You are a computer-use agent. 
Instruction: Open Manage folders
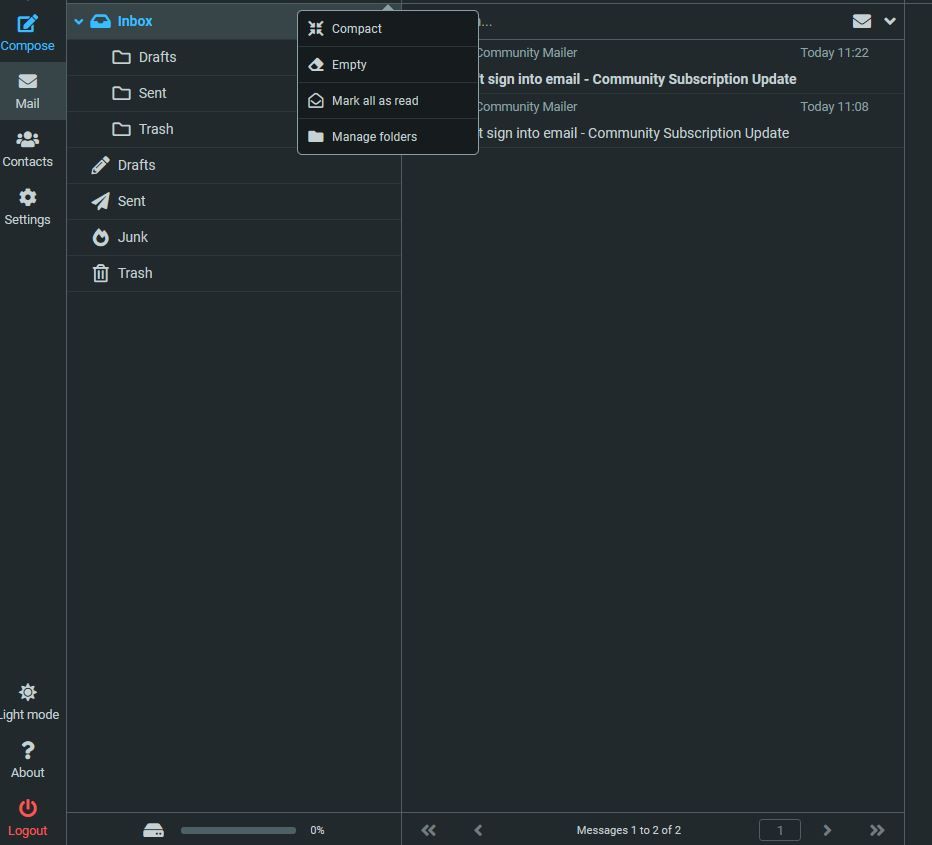point(374,137)
